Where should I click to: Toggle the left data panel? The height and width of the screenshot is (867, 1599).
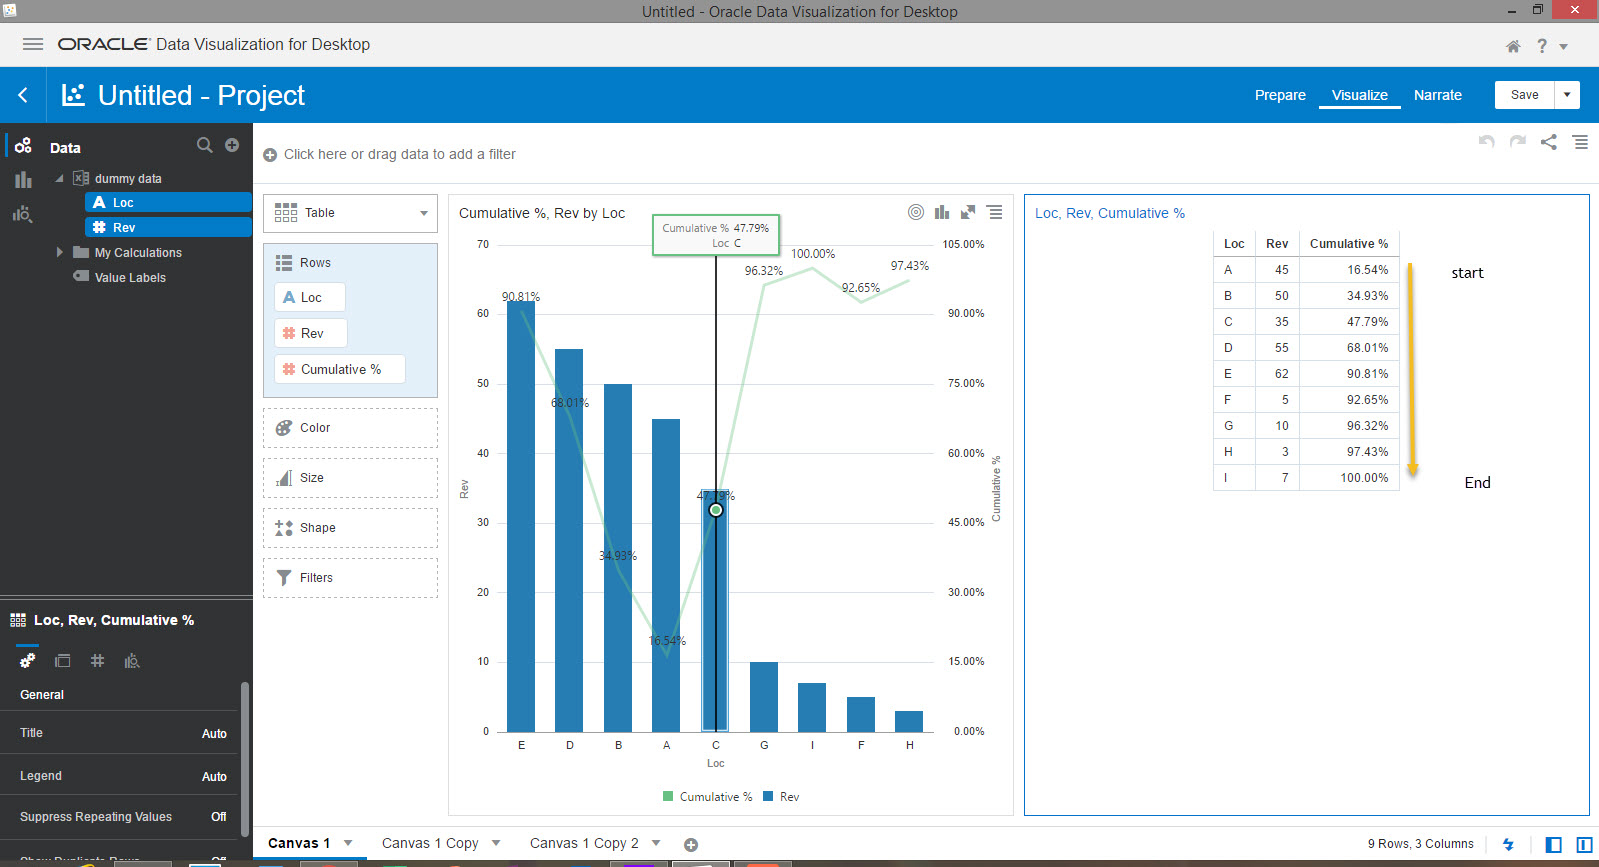(x=1553, y=845)
